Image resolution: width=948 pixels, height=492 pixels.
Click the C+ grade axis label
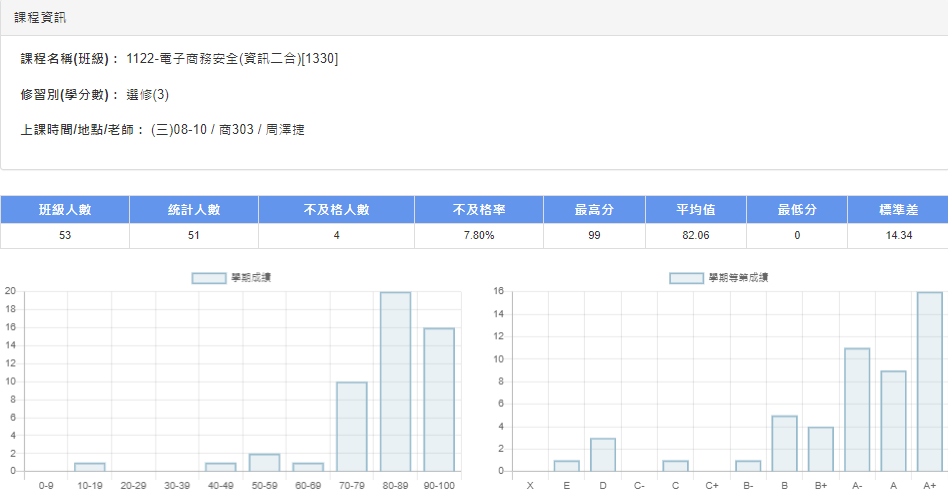712,486
